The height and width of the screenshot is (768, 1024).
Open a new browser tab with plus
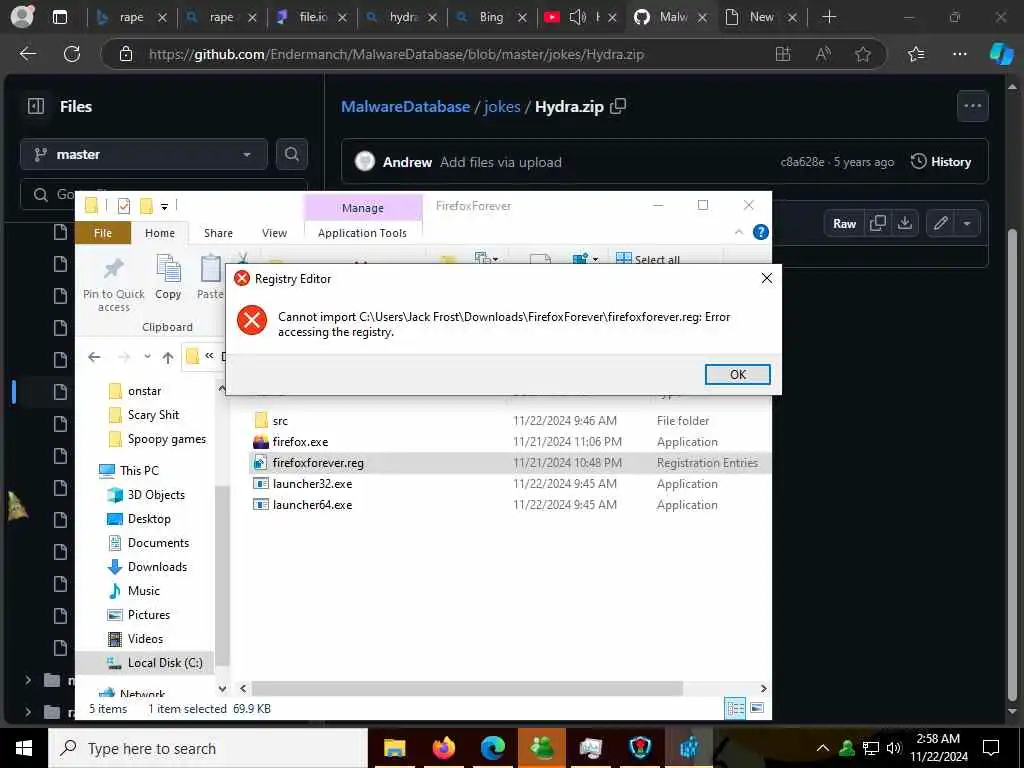click(x=829, y=17)
